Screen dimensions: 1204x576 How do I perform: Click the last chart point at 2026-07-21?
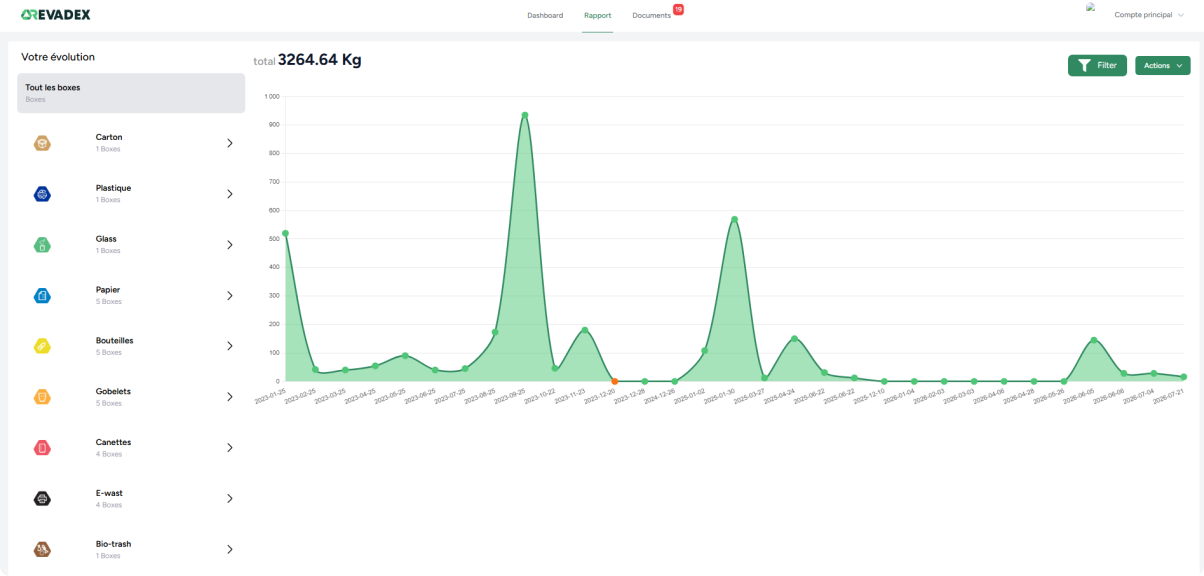point(1184,377)
